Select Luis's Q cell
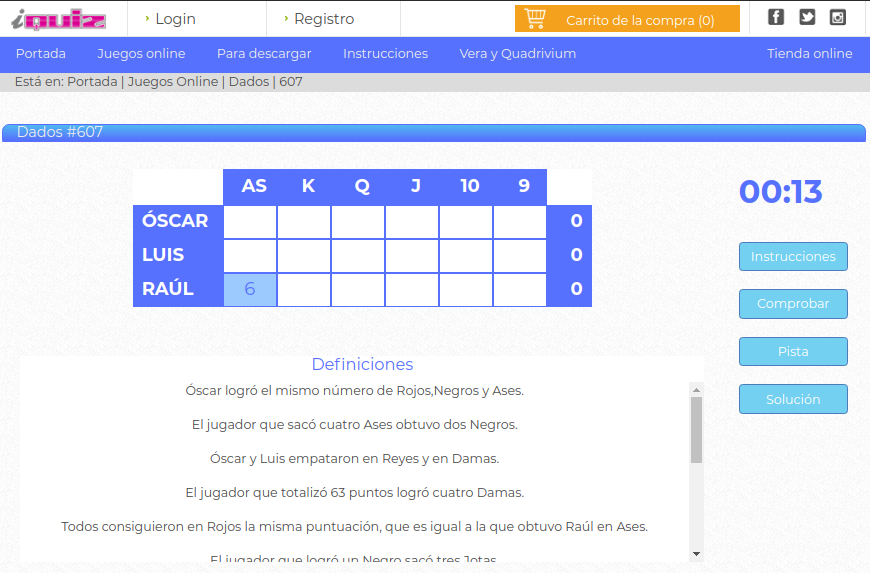This screenshot has height=573, width=870. pyautogui.click(x=358, y=256)
